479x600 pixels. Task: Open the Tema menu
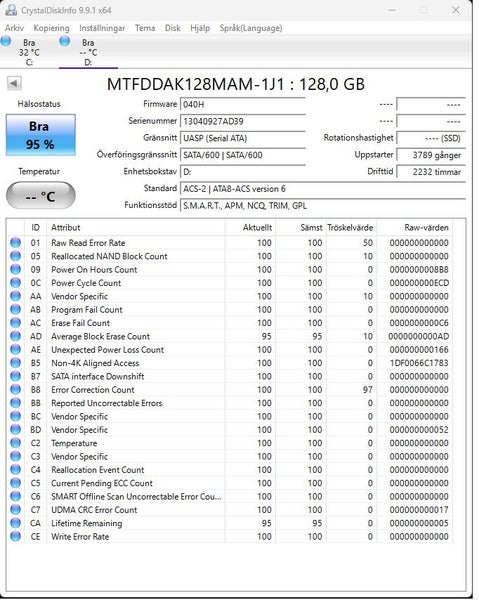coord(145,28)
